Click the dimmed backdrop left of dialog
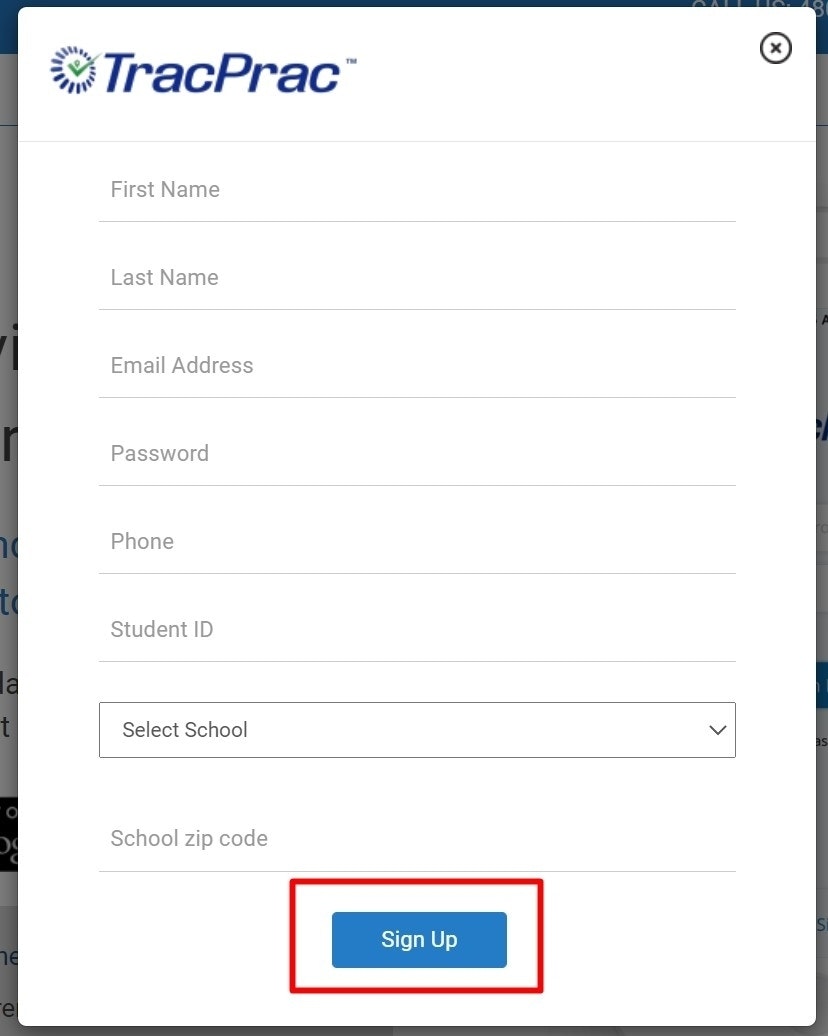 tap(8, 250)
